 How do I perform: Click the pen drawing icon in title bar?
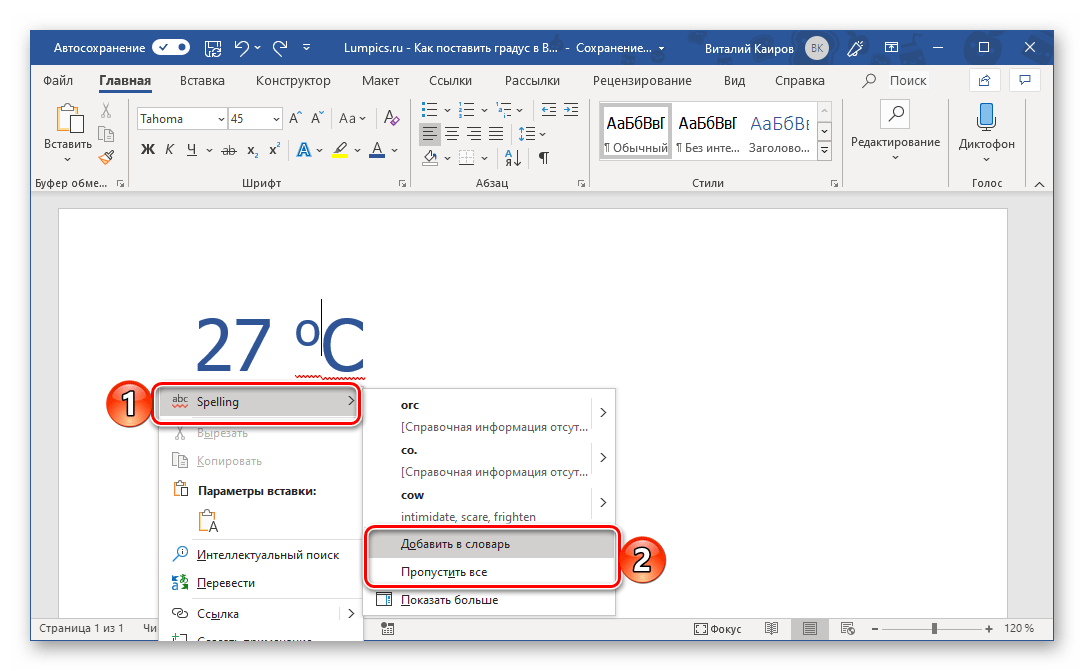(854, 48)
